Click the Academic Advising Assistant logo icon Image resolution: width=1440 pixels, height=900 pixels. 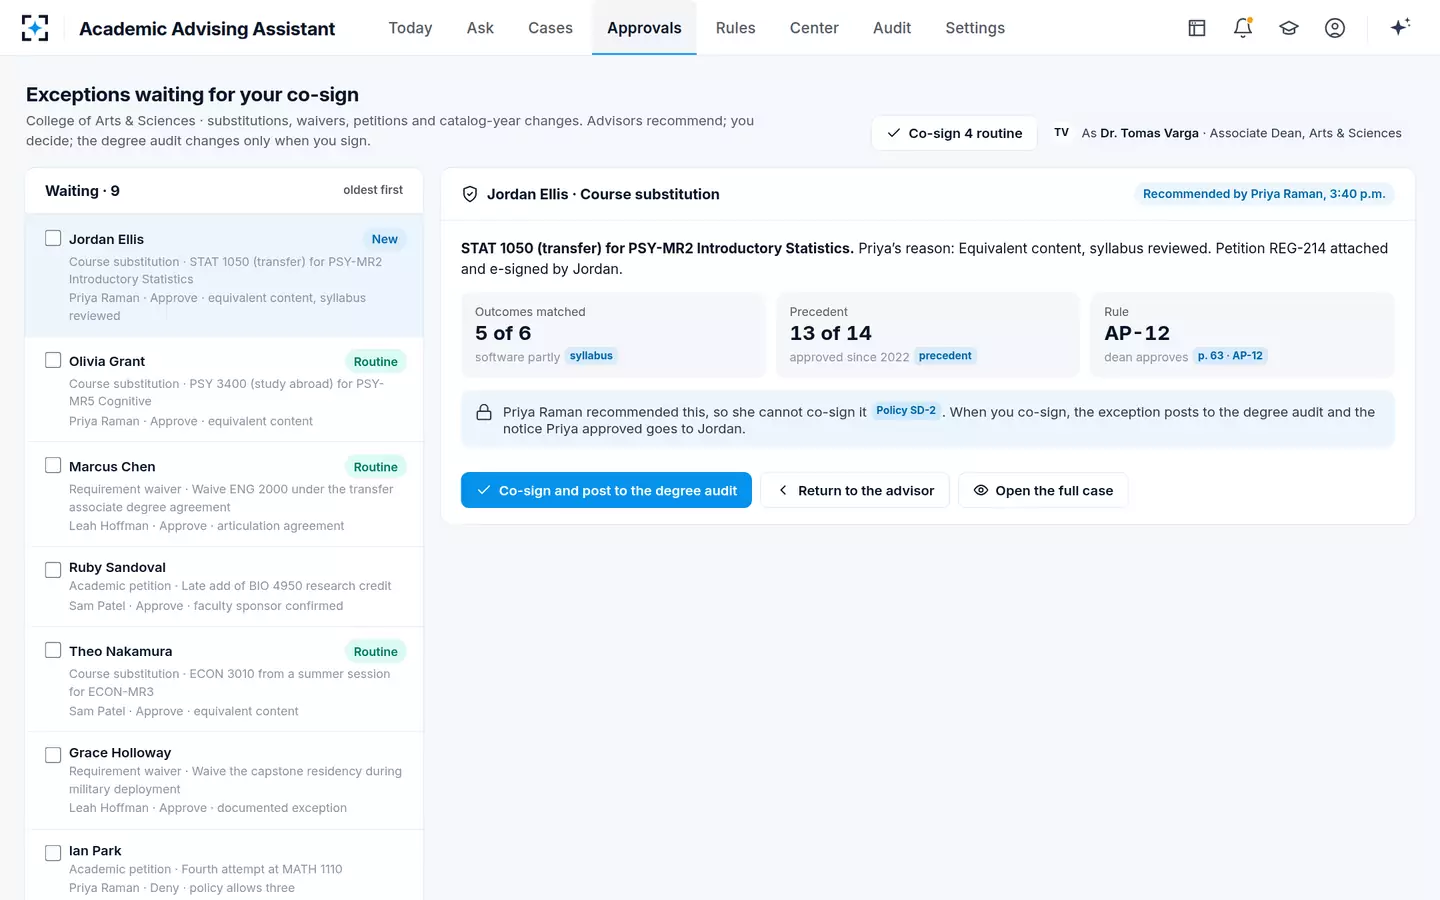tap(35, 28)
